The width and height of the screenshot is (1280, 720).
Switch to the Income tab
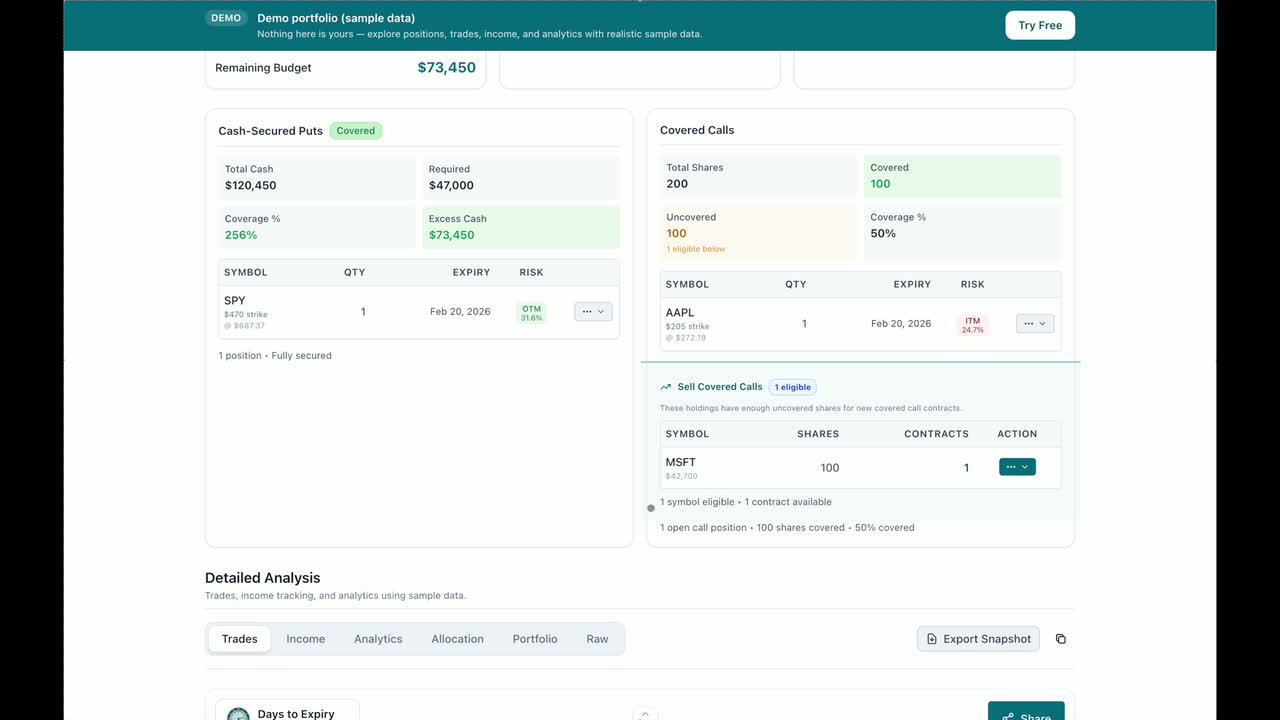tap(305, 639)
